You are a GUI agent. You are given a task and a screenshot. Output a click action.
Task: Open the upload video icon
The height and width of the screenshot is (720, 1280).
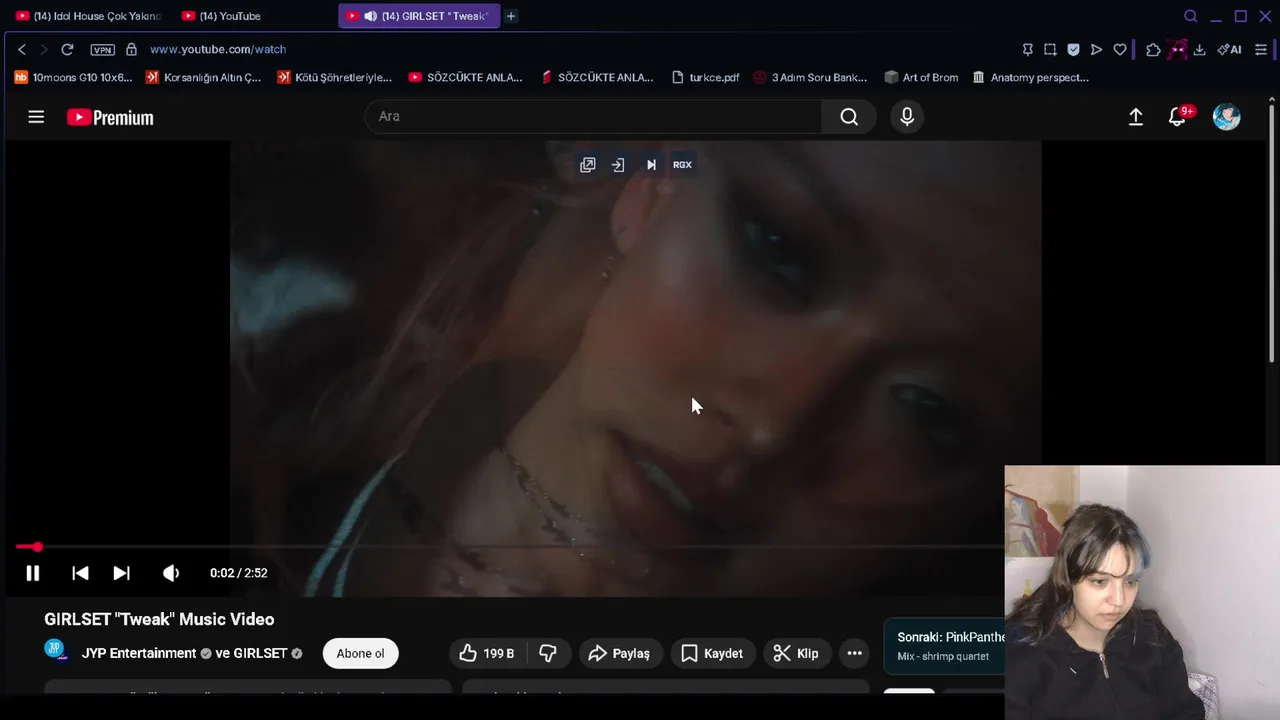point(1136,117)
